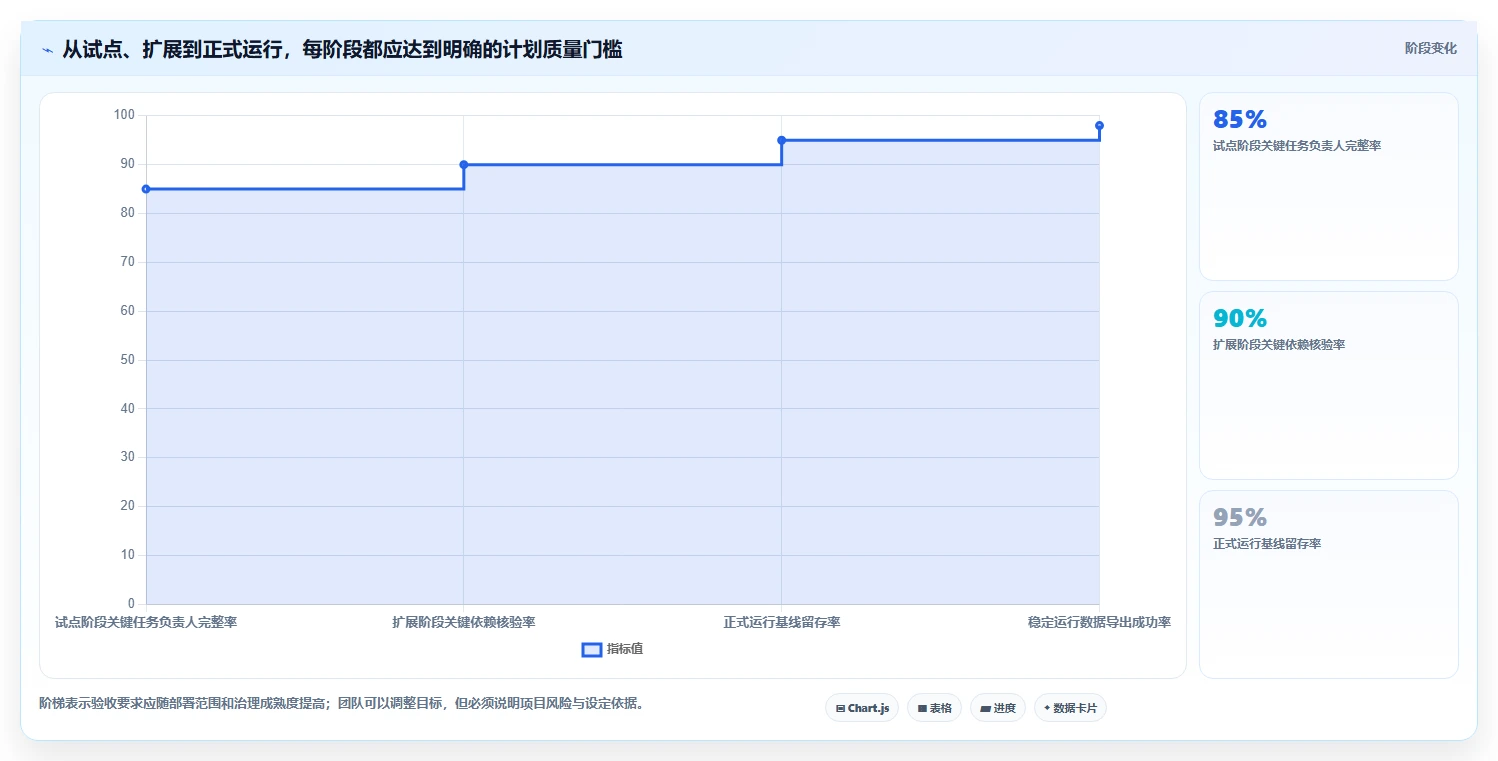Select the 表格 chip

[x=934, y=708]
